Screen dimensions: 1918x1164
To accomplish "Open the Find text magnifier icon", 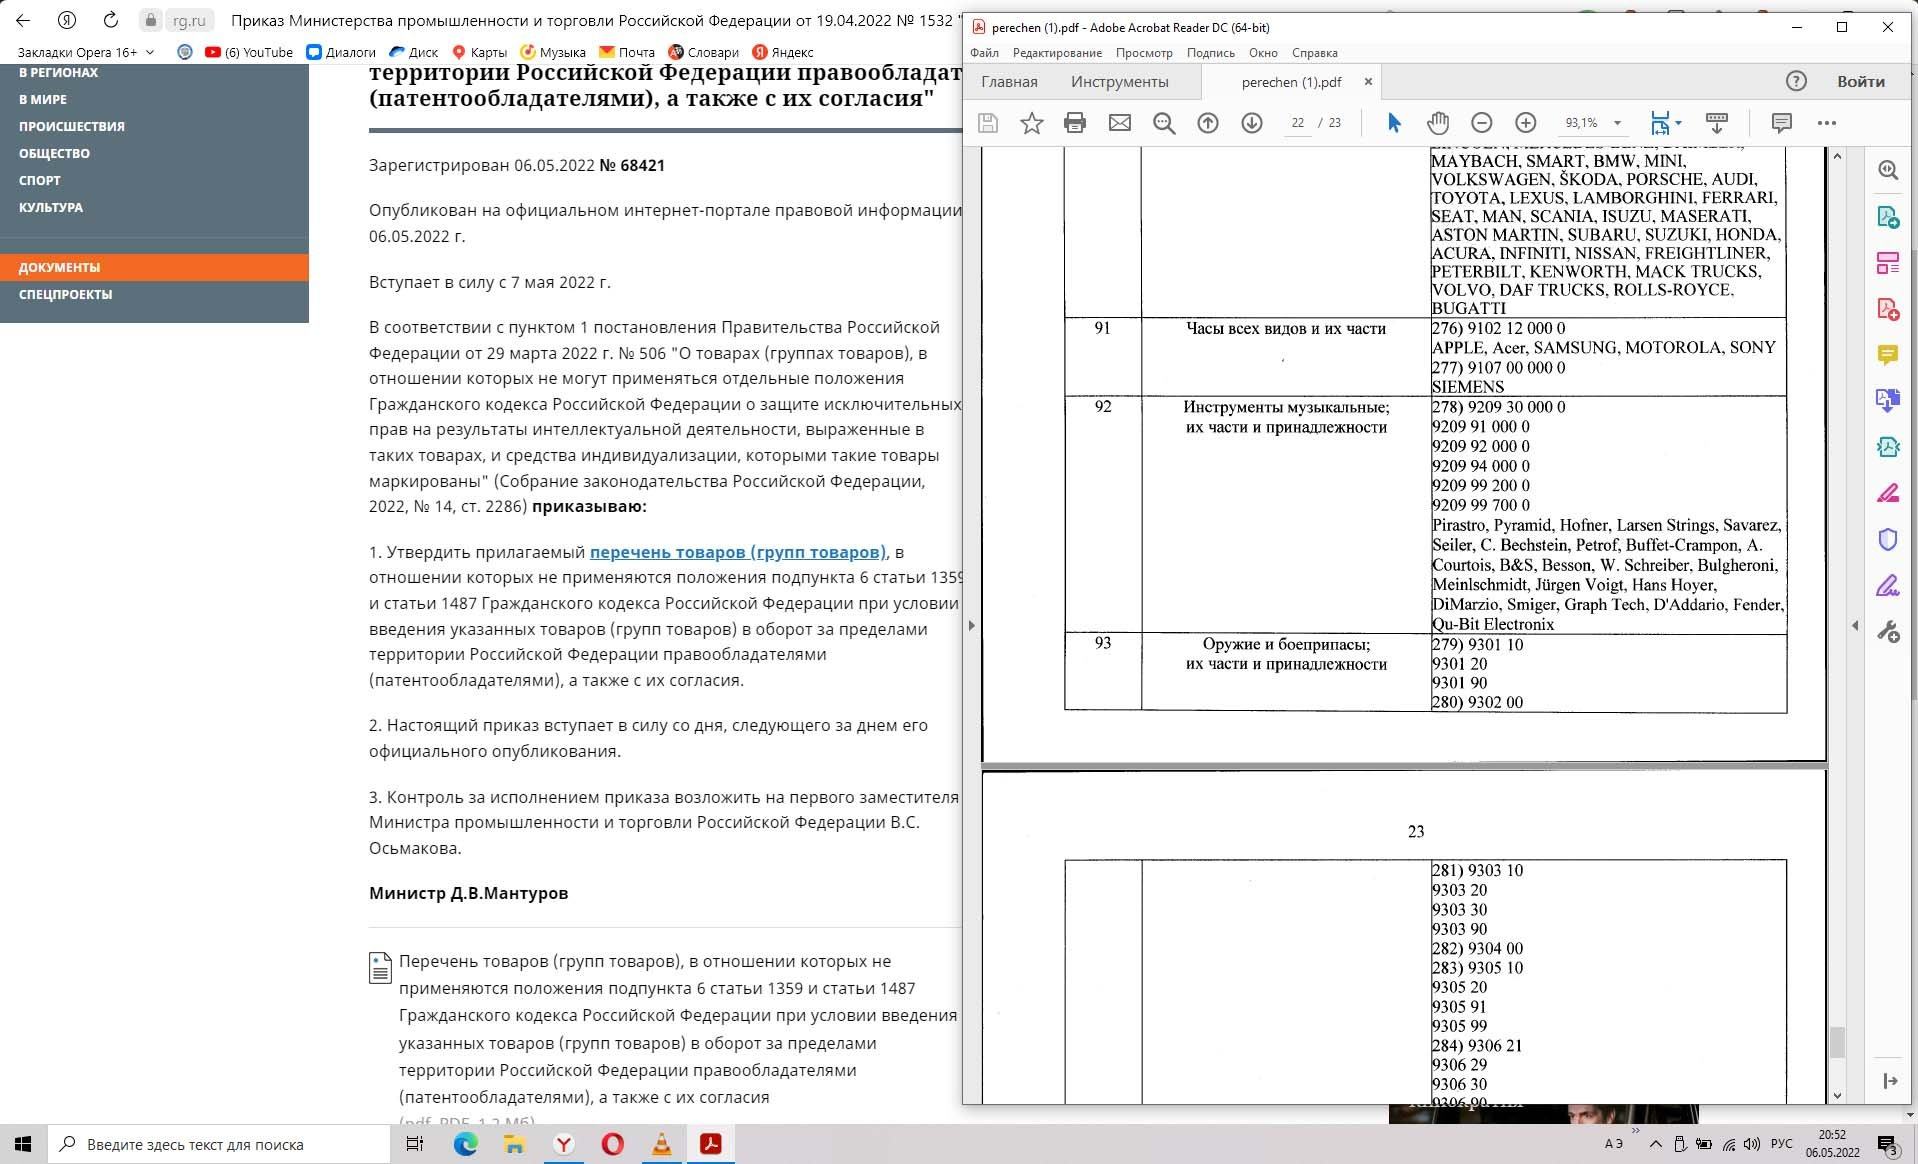I will coord(1163,123).
